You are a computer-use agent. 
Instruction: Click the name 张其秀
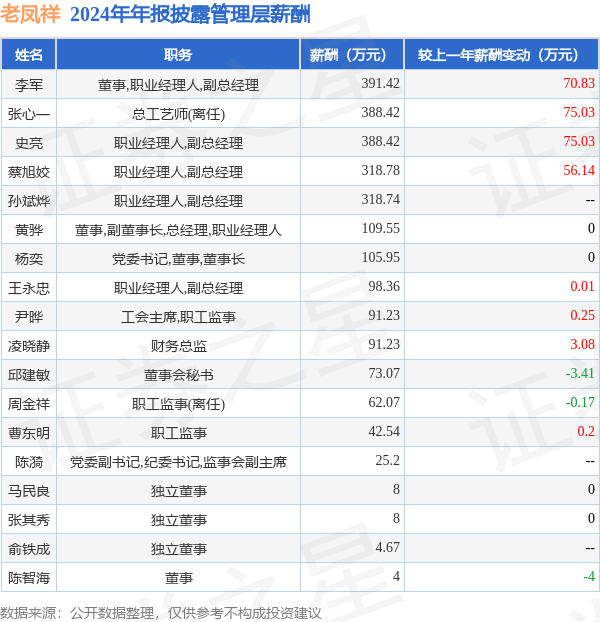29,519
